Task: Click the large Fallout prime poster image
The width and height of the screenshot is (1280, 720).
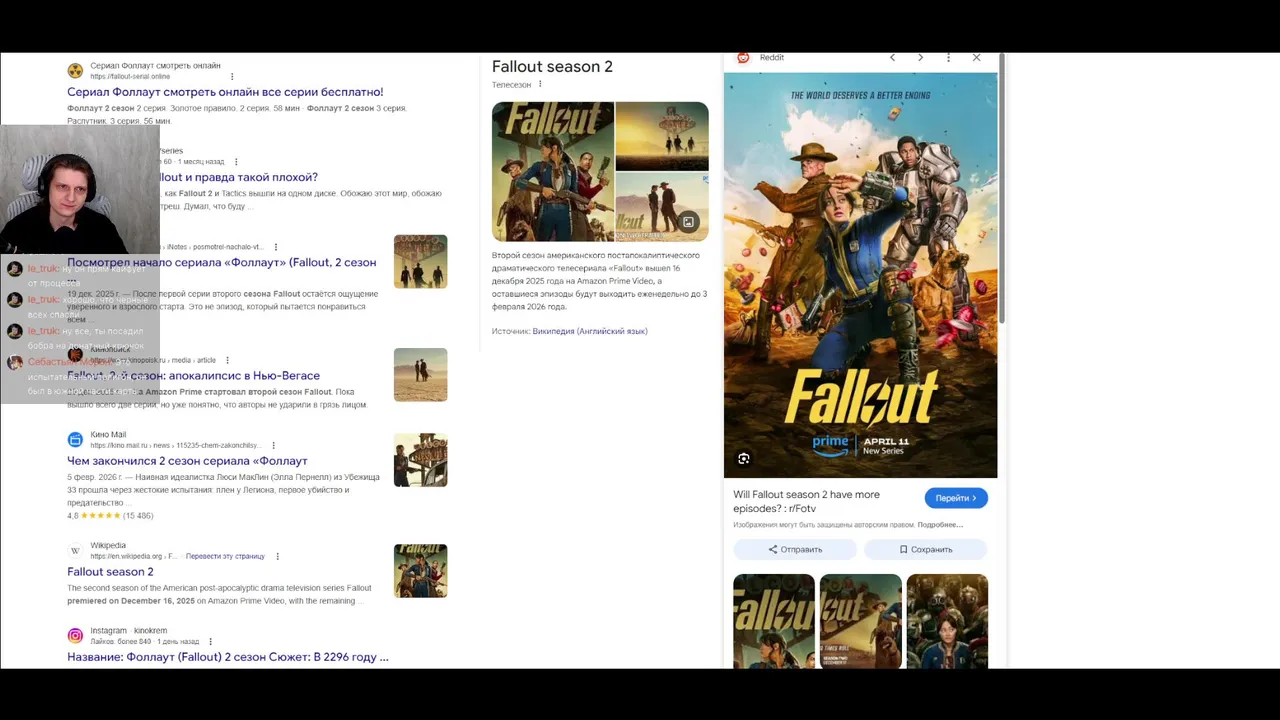Action: (x=860, y=276)
